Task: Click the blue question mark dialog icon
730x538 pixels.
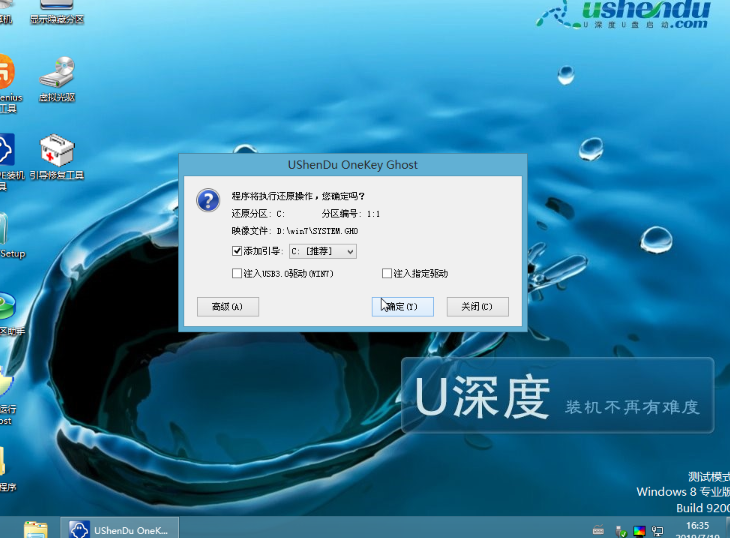Action: click(208, 200)
